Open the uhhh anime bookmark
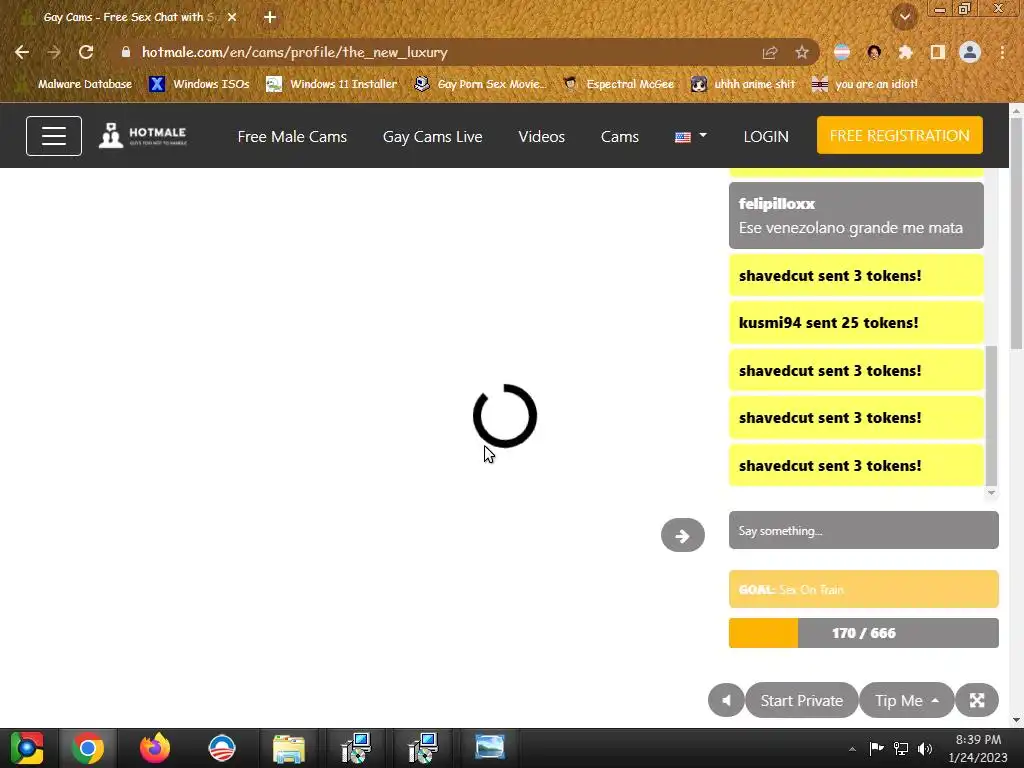This screenshot has width=1024, height=768. pos(743,84)
